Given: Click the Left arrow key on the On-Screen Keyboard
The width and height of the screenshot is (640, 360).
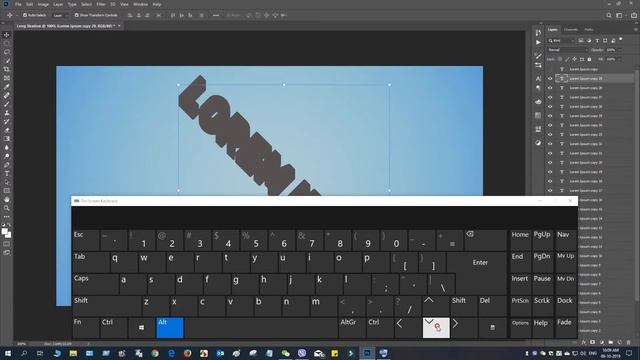Looking at the screenshot, I should 408,328.
